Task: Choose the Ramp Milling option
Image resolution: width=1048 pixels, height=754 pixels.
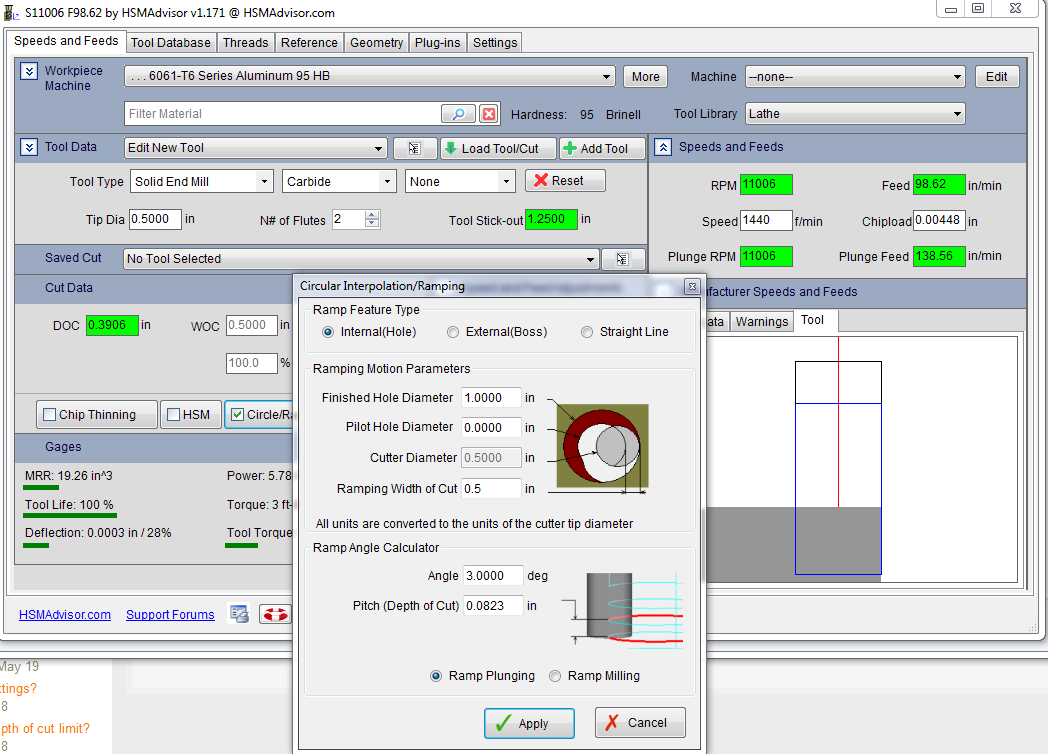Action: point(556,676)
